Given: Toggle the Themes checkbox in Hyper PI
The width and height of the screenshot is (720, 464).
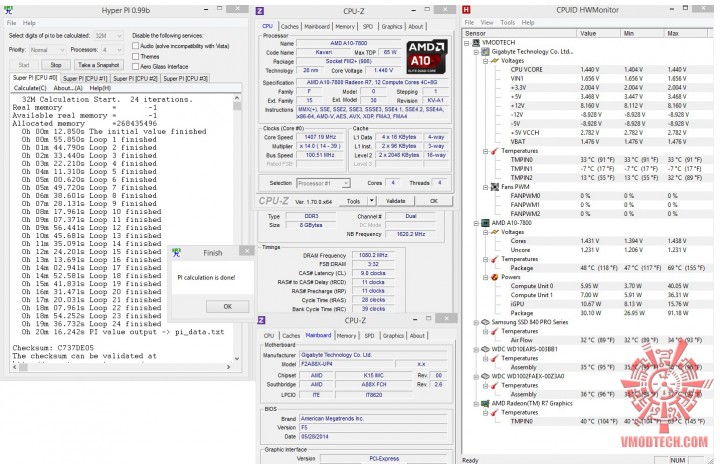Looking at the screenshot, I should [x=135, y=56].
